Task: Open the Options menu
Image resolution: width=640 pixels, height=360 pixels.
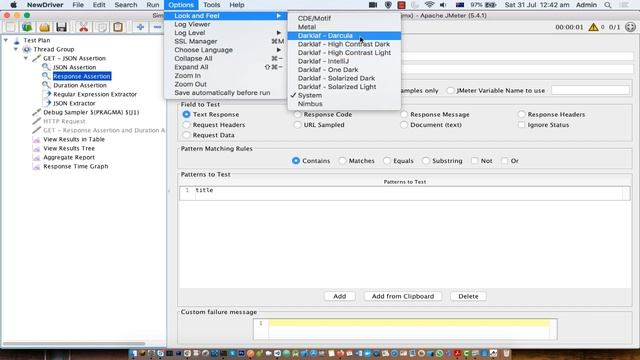Action: [x=181, y=5]
